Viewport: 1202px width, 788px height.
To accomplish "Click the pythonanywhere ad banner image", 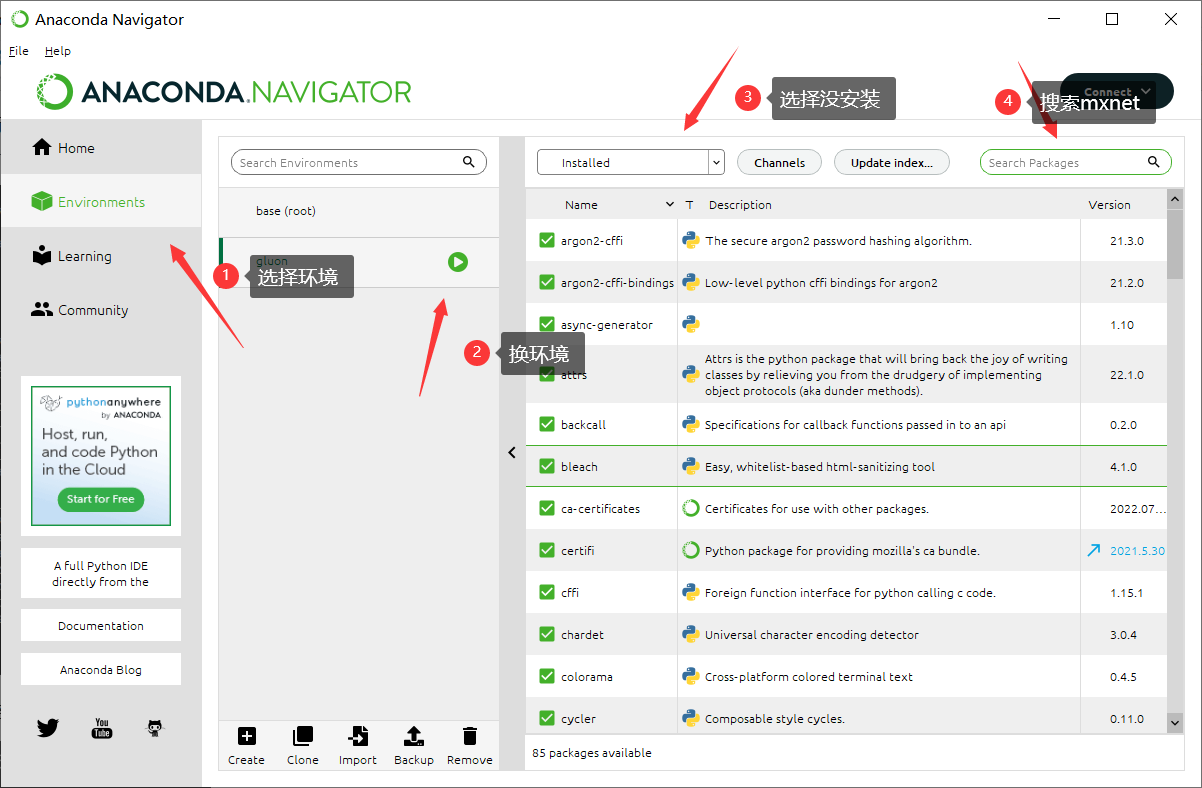I will click(101, 456).
